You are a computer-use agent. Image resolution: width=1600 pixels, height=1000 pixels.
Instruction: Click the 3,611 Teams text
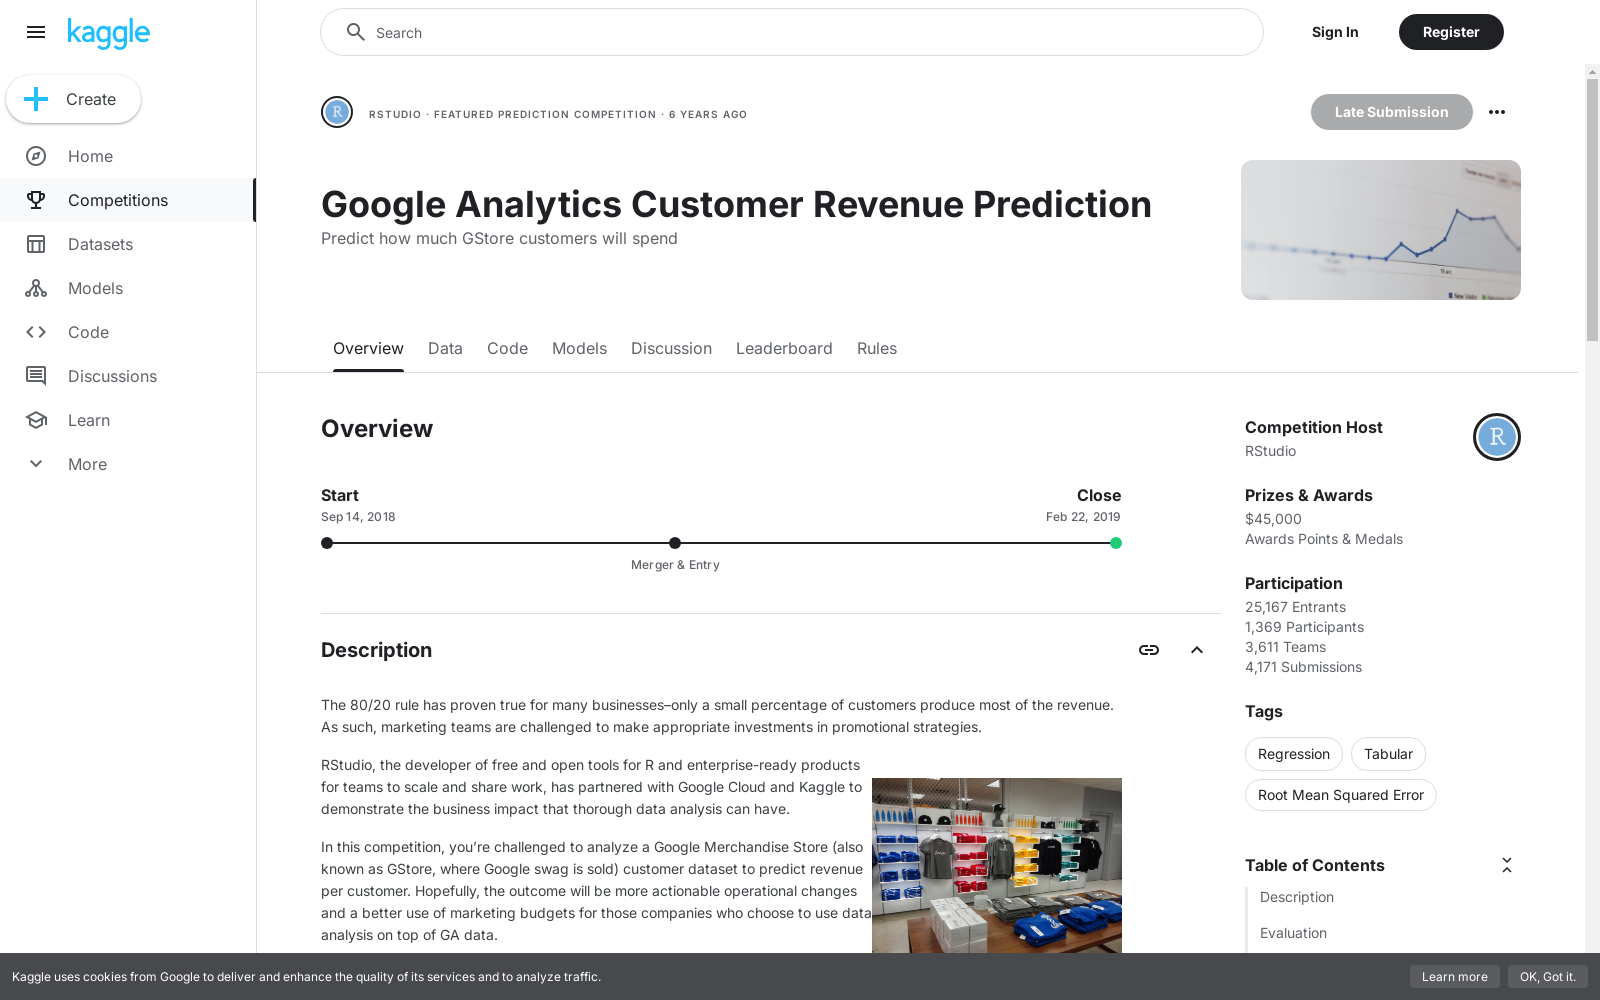tap(1285, 647)
